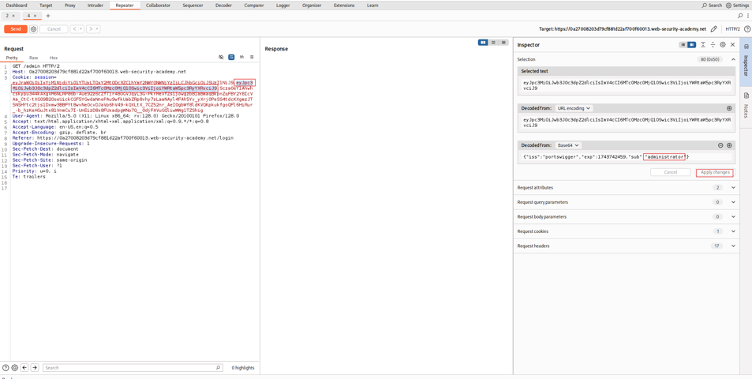Screen dimensions: 755x380
Task: Open request editor help icon at bottom
Action: (x=6, y=367)
